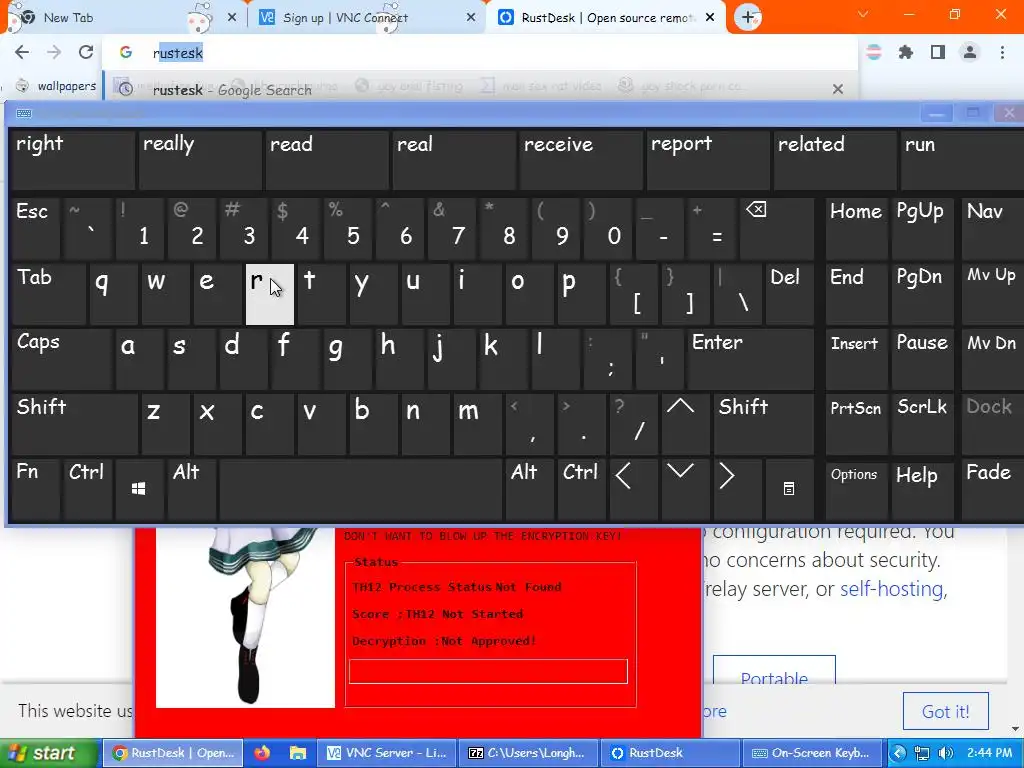Viewport: 1024px width, 768px height.
Task: Remove the rustesk suggestion with the X
Action: pyautogui.click(x=838, y=89)
